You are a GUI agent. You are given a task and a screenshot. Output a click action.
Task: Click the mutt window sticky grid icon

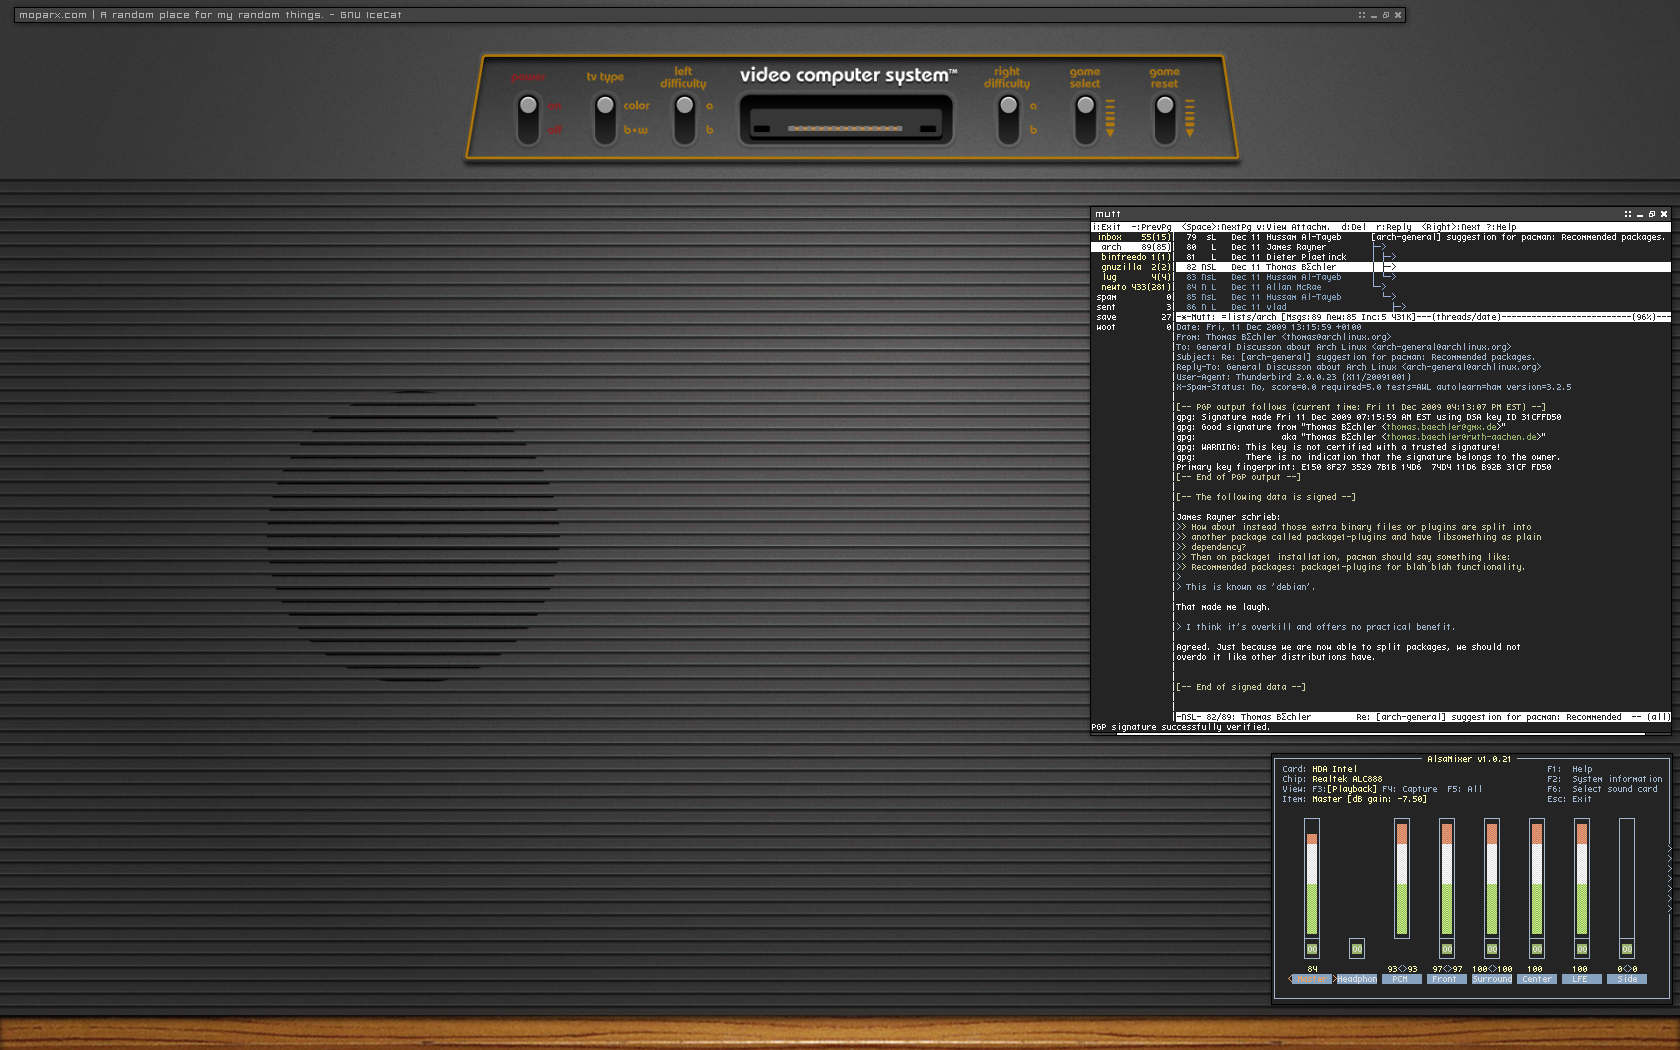[1627, 214]
